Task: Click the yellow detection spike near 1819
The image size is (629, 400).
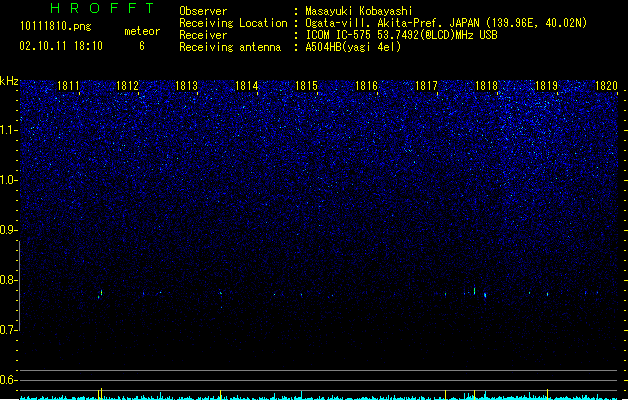Action: 548,394
